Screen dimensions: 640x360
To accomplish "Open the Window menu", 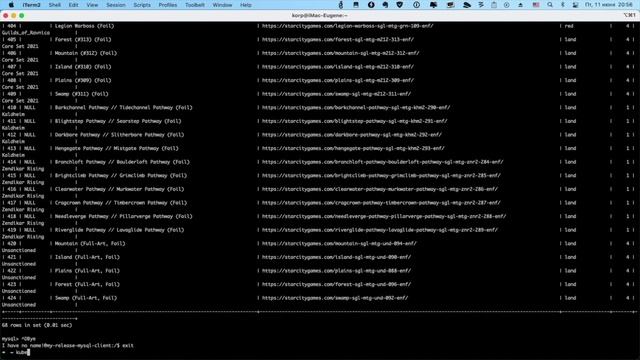I will tap(222, 5).
